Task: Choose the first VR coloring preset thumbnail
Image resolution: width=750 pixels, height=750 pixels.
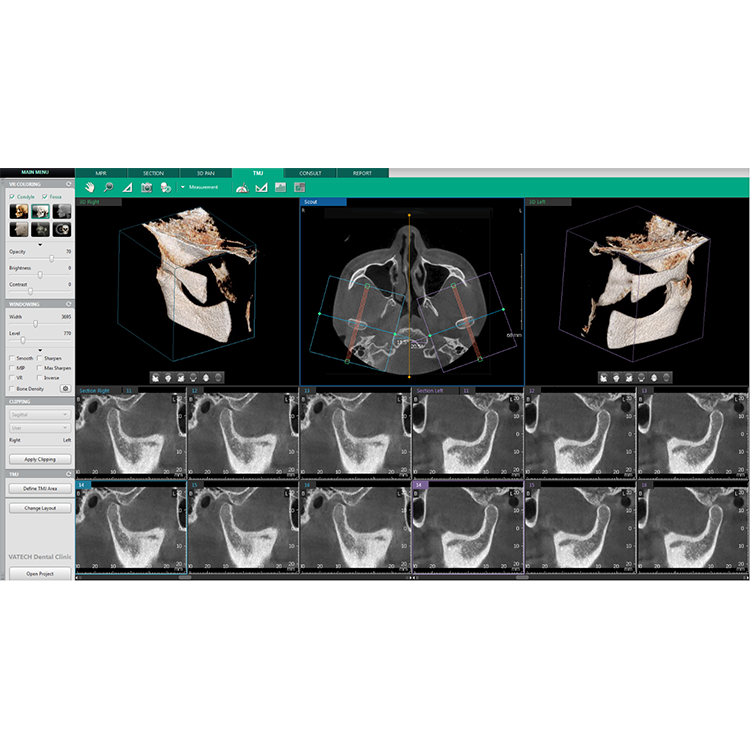Action: pyautogui.click(x=17, y=211)
